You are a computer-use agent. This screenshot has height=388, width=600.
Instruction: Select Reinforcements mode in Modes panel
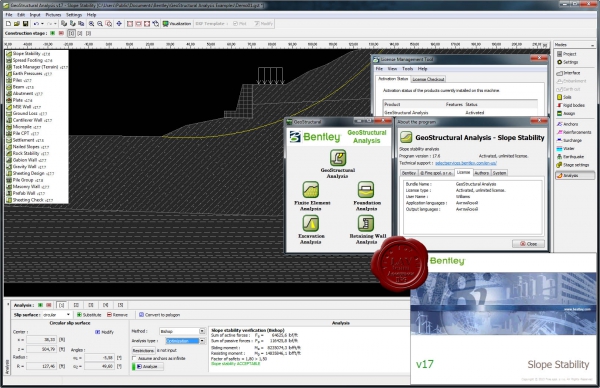[574, 132]
